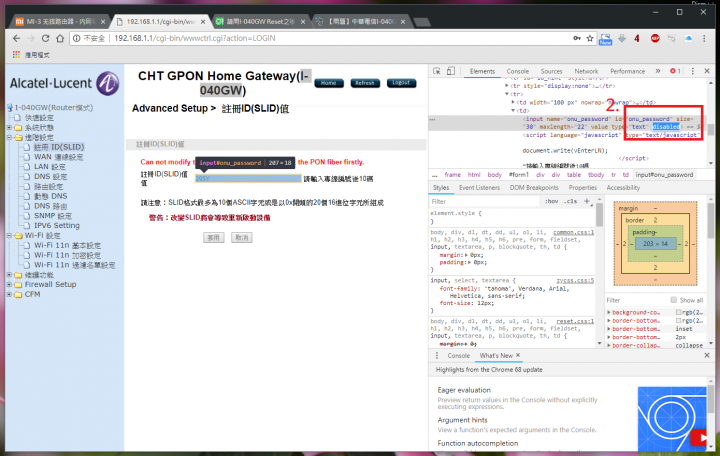Screen dimensions: 720x456
Task: Activate the DevTools element inspector tool
Action: click(437, 71)
